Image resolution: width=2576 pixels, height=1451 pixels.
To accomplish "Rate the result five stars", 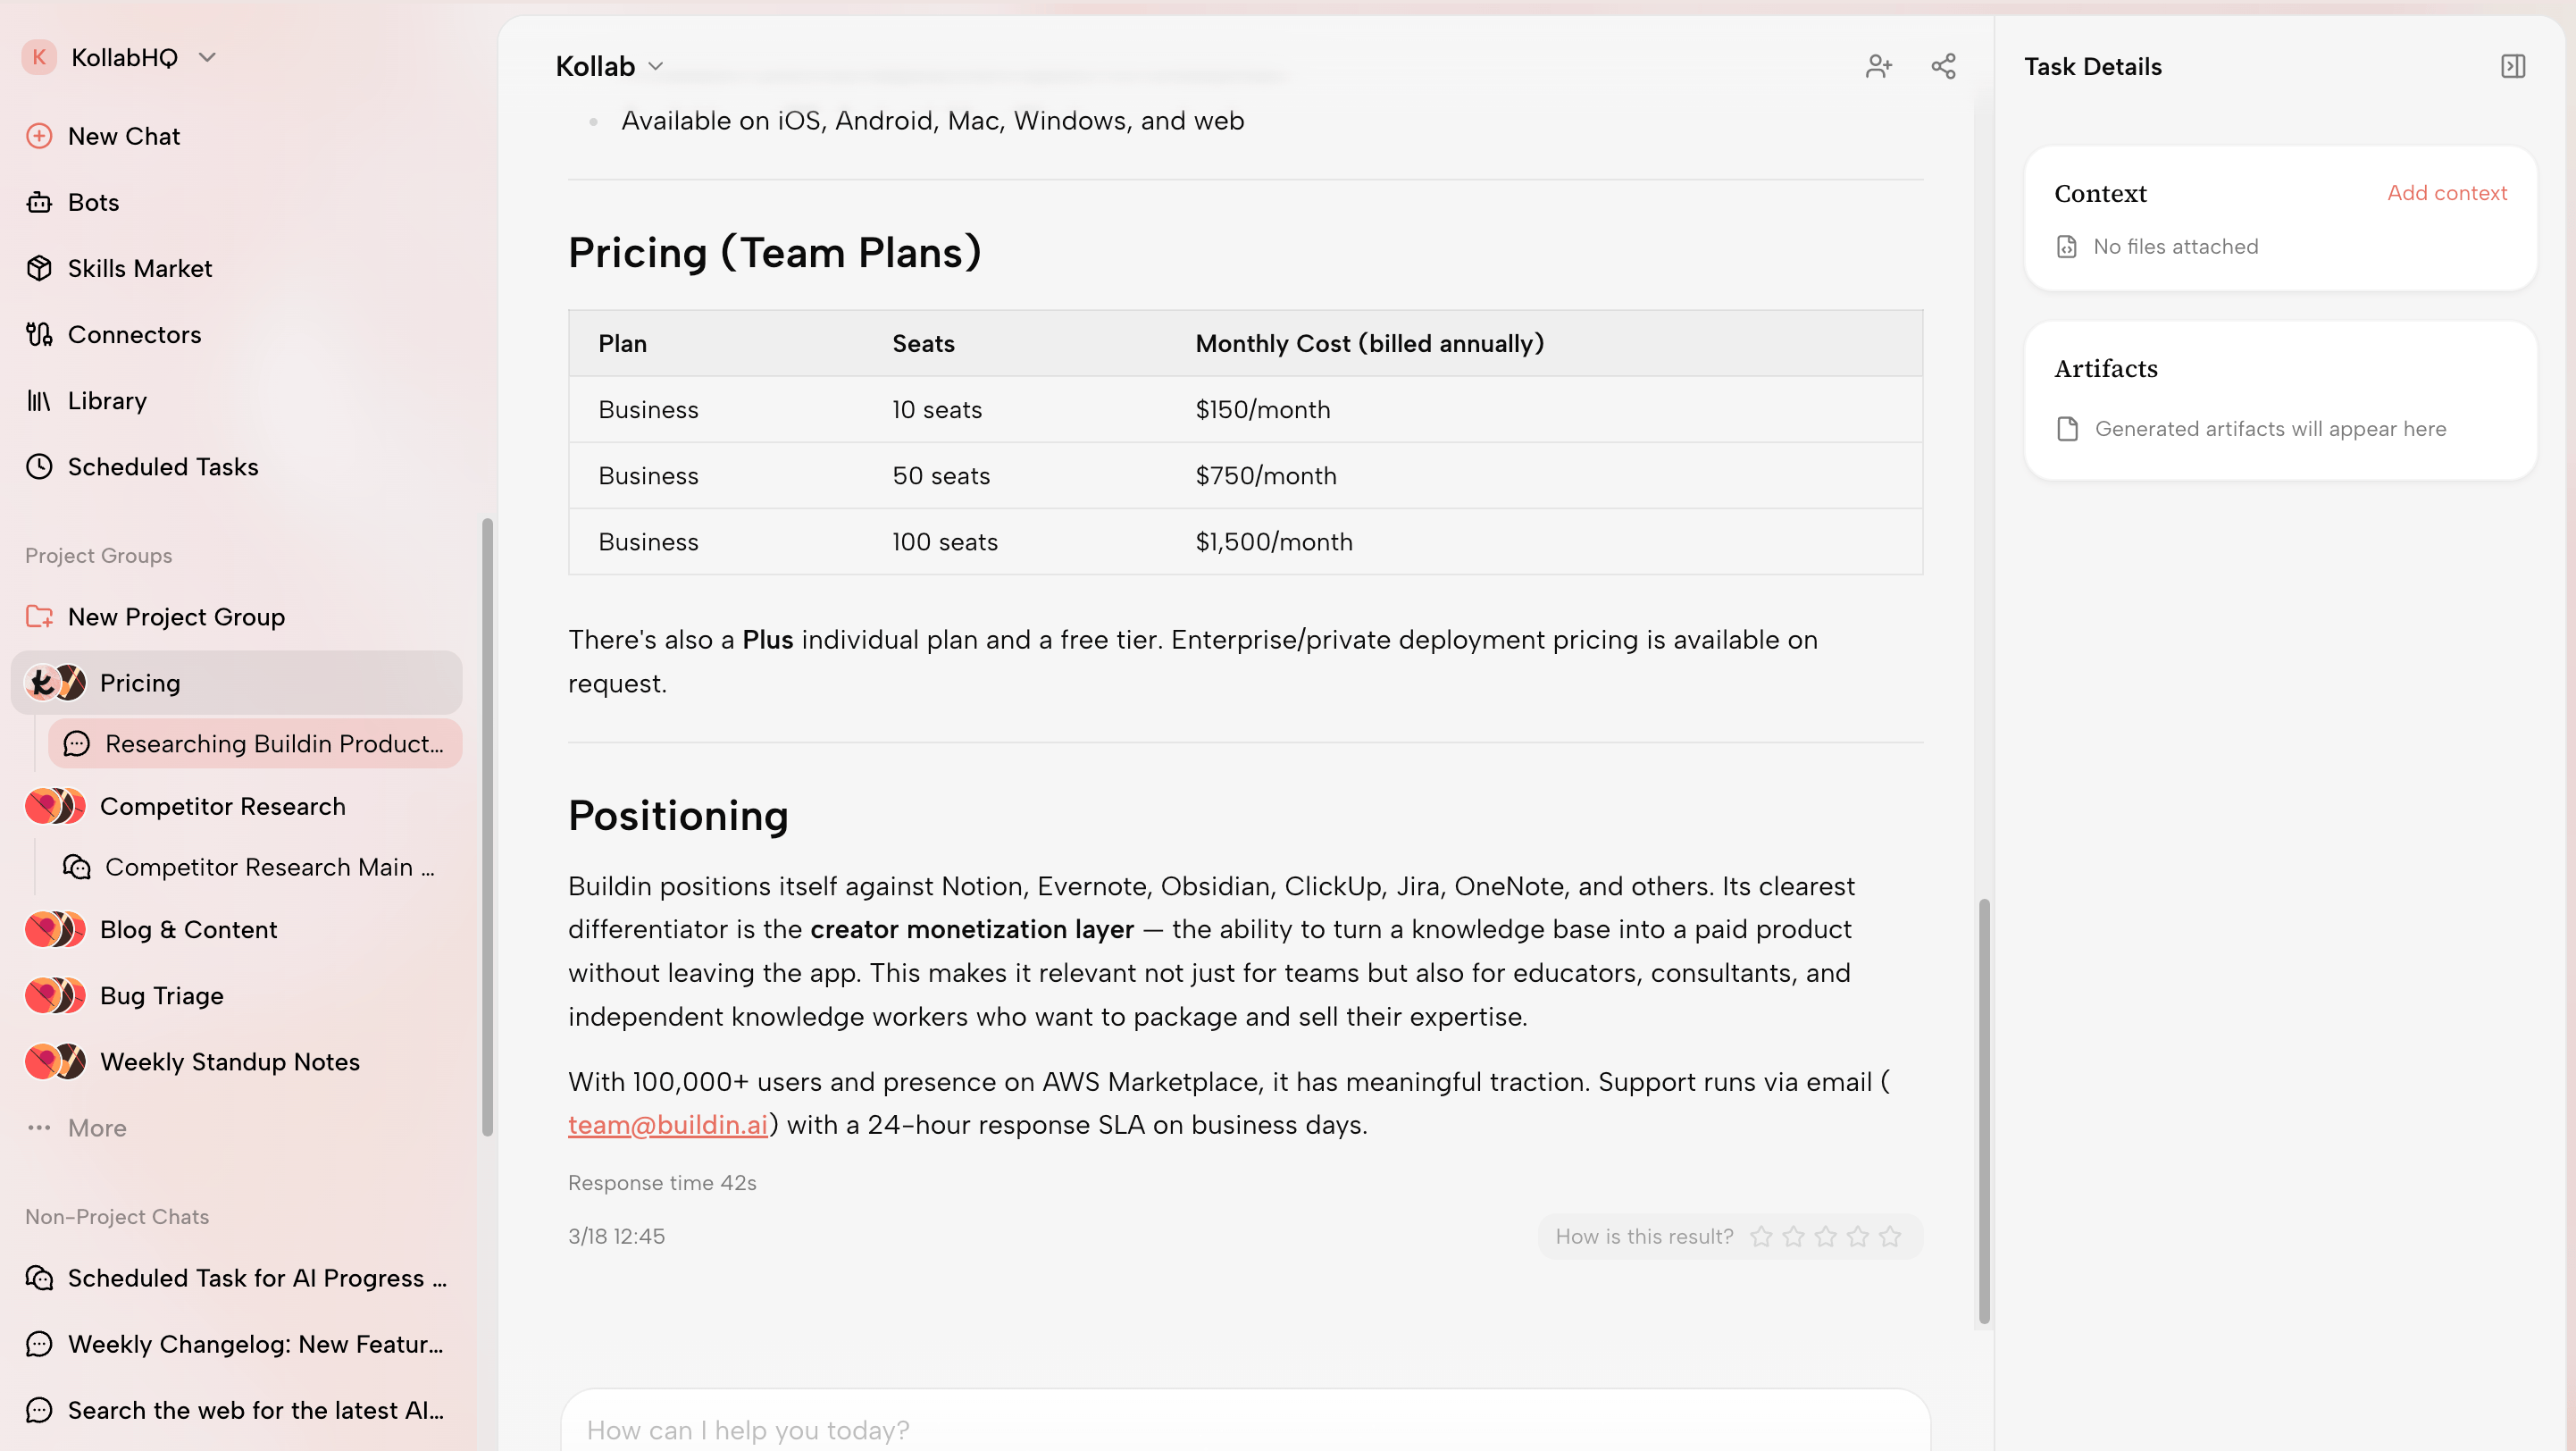I will pos(1890,1237).
